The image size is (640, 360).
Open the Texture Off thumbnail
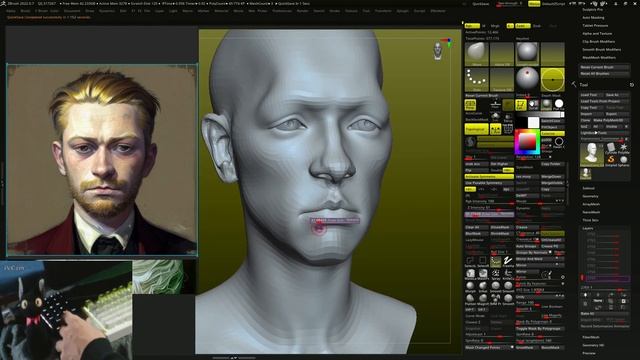tap(502, 80)
